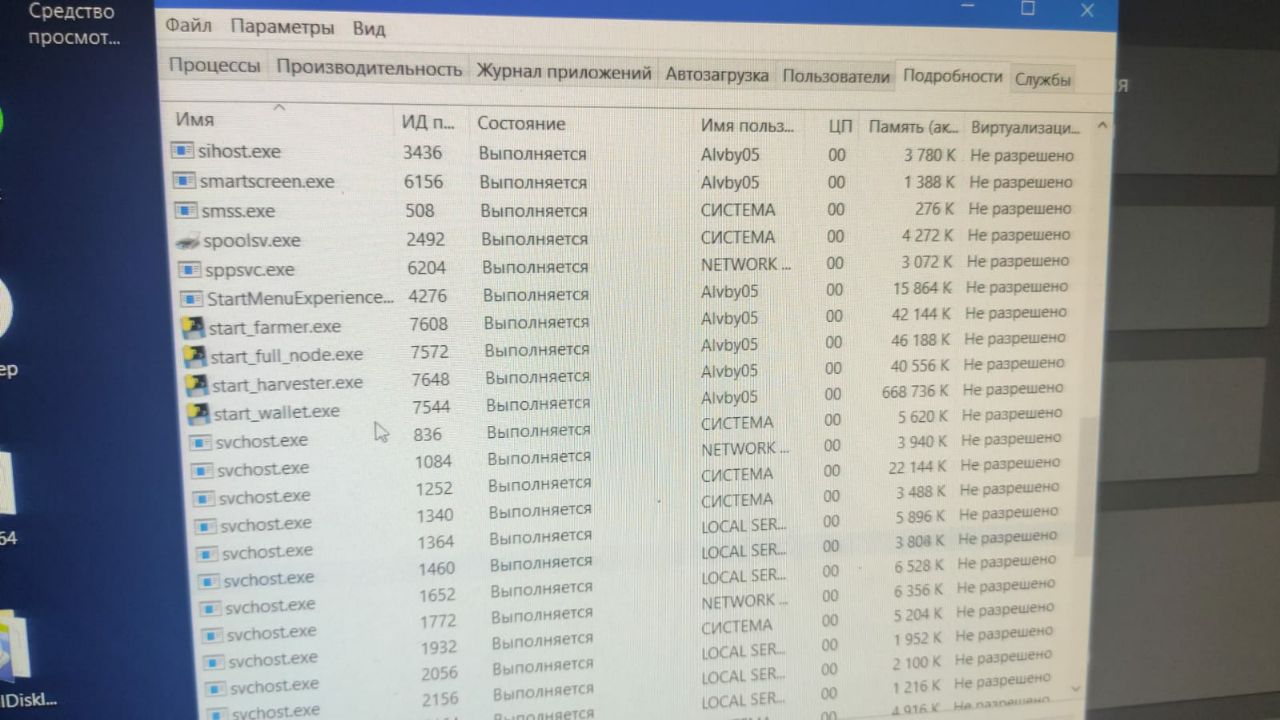Select the spoolsv.exe printer icon
The image size is (1280, 720).
tap(188, 240)
